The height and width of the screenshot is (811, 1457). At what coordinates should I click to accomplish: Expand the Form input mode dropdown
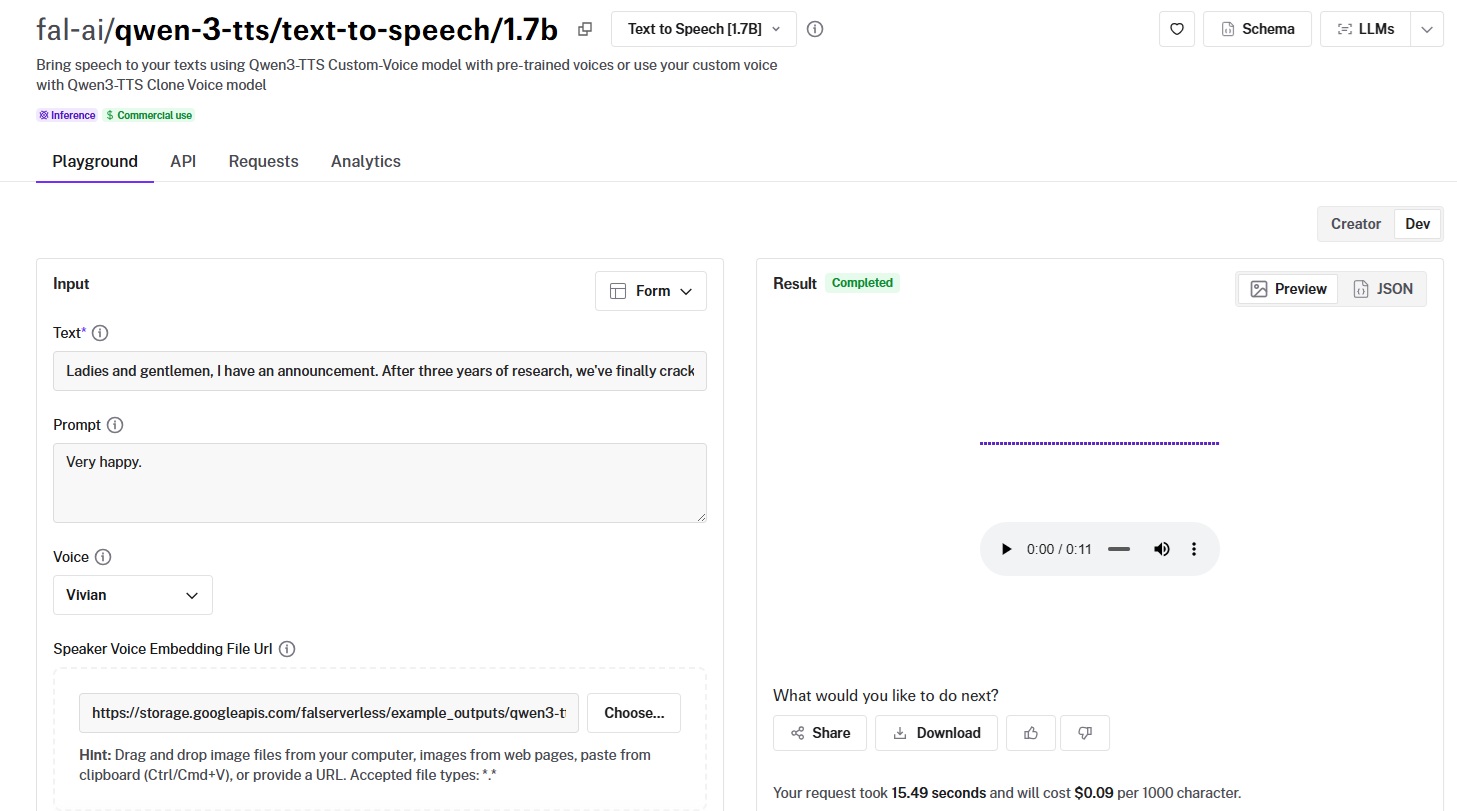click(650, 291)
